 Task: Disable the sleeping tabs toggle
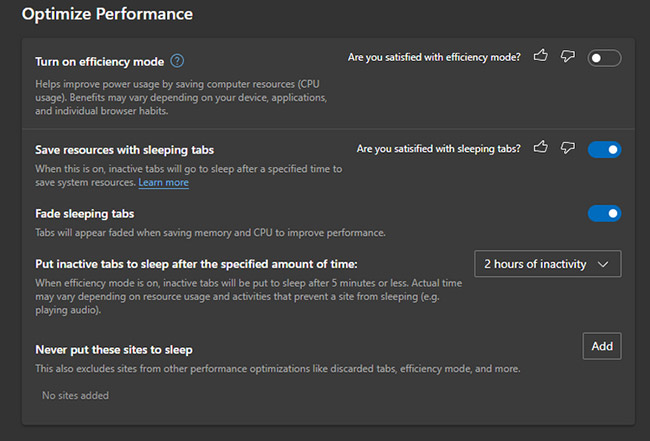pos(604,150)
